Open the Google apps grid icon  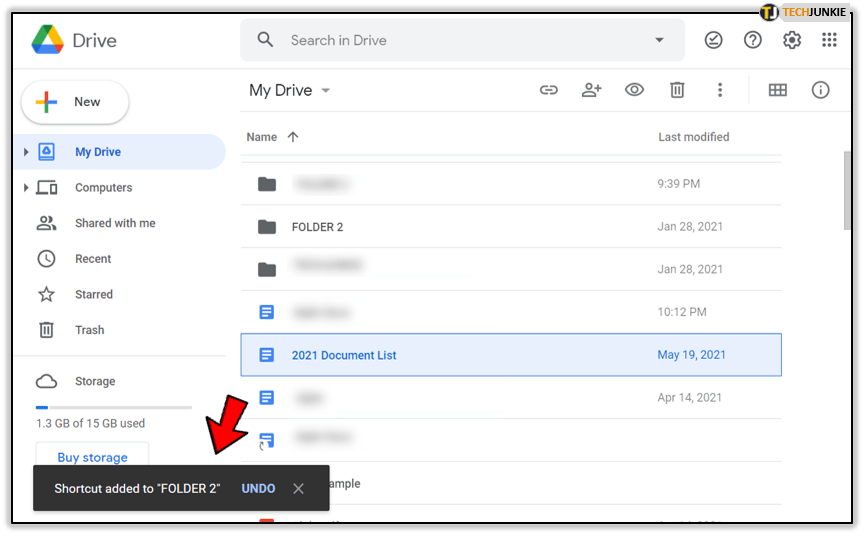click(x=829, y=40)
